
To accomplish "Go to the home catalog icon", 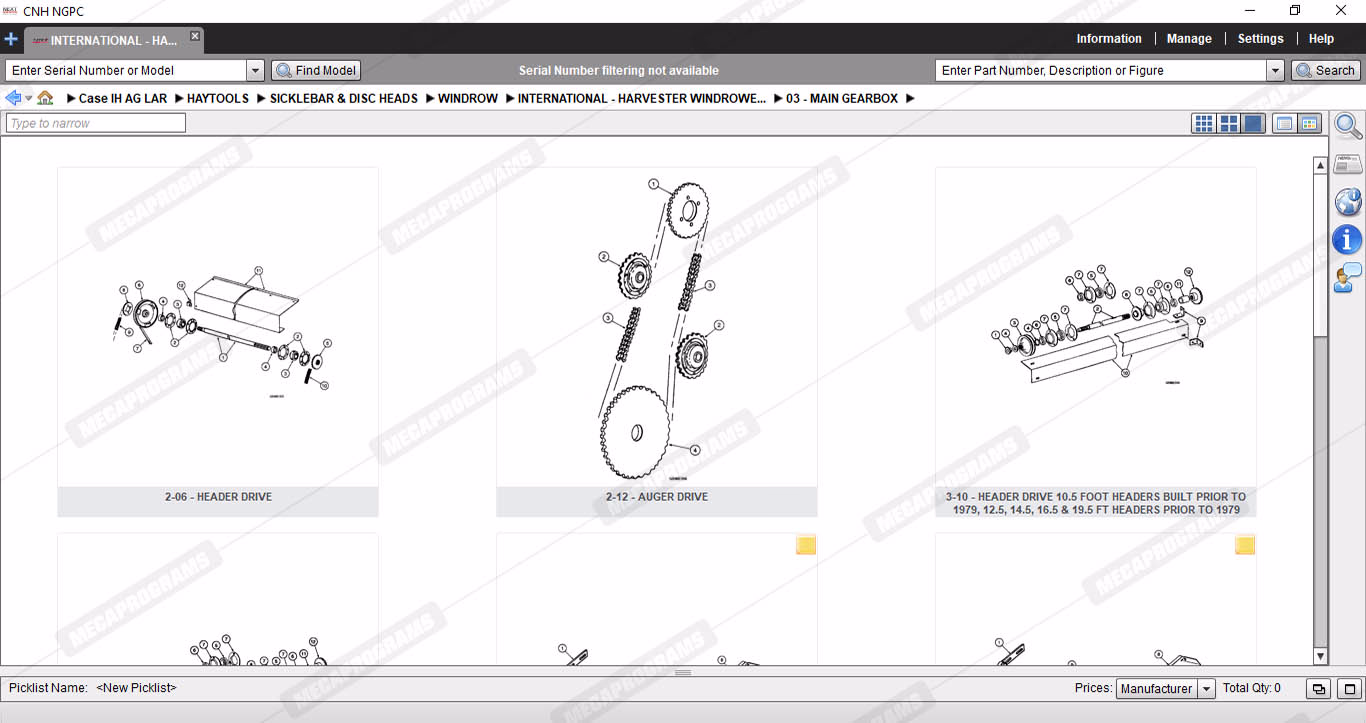I will (45, 98).
